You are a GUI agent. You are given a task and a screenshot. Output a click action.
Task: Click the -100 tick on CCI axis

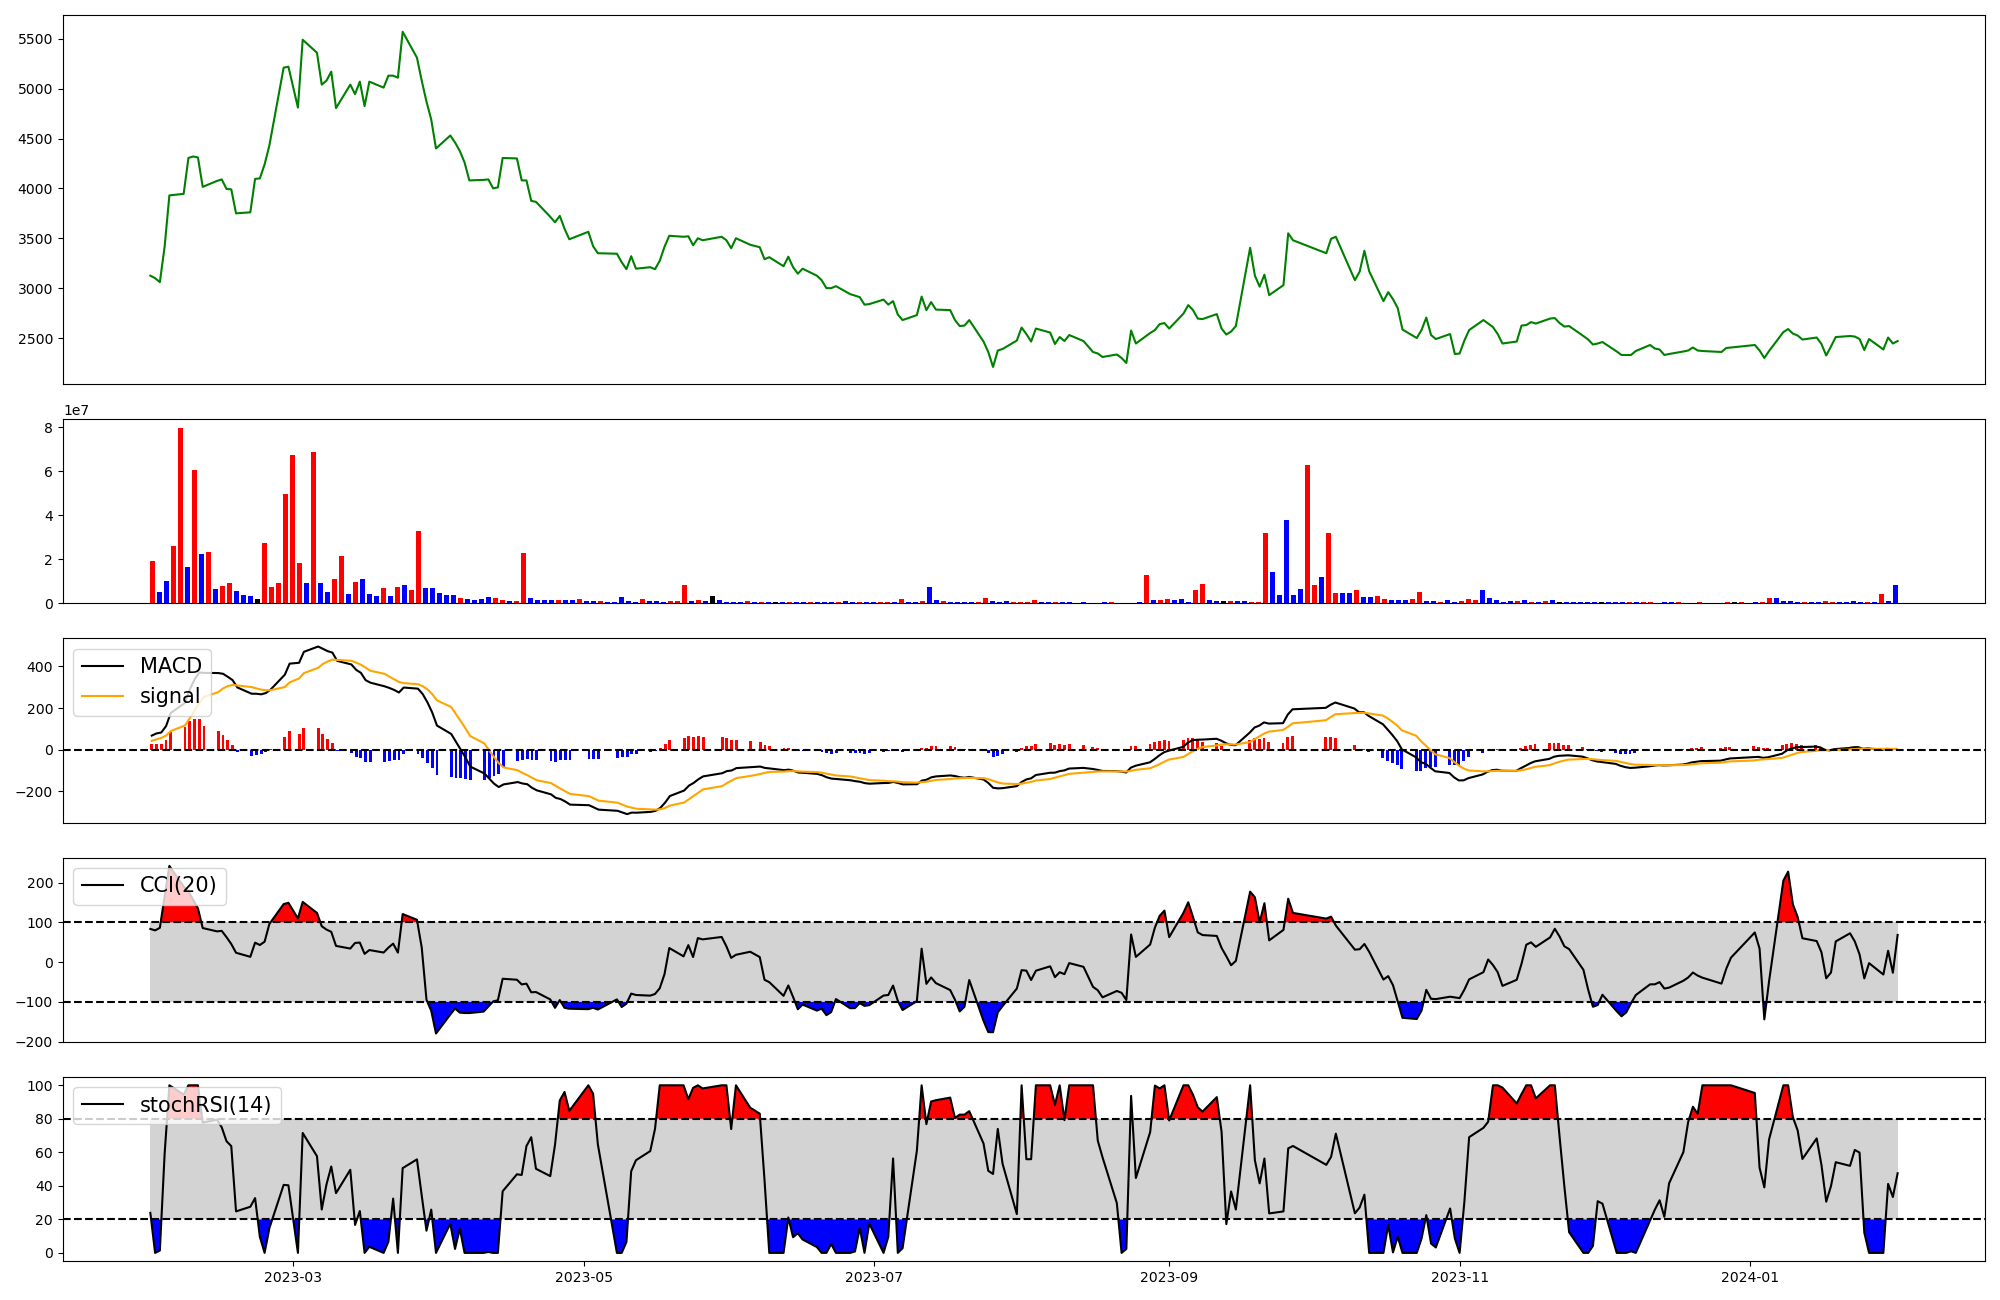tap(36, 1002)
